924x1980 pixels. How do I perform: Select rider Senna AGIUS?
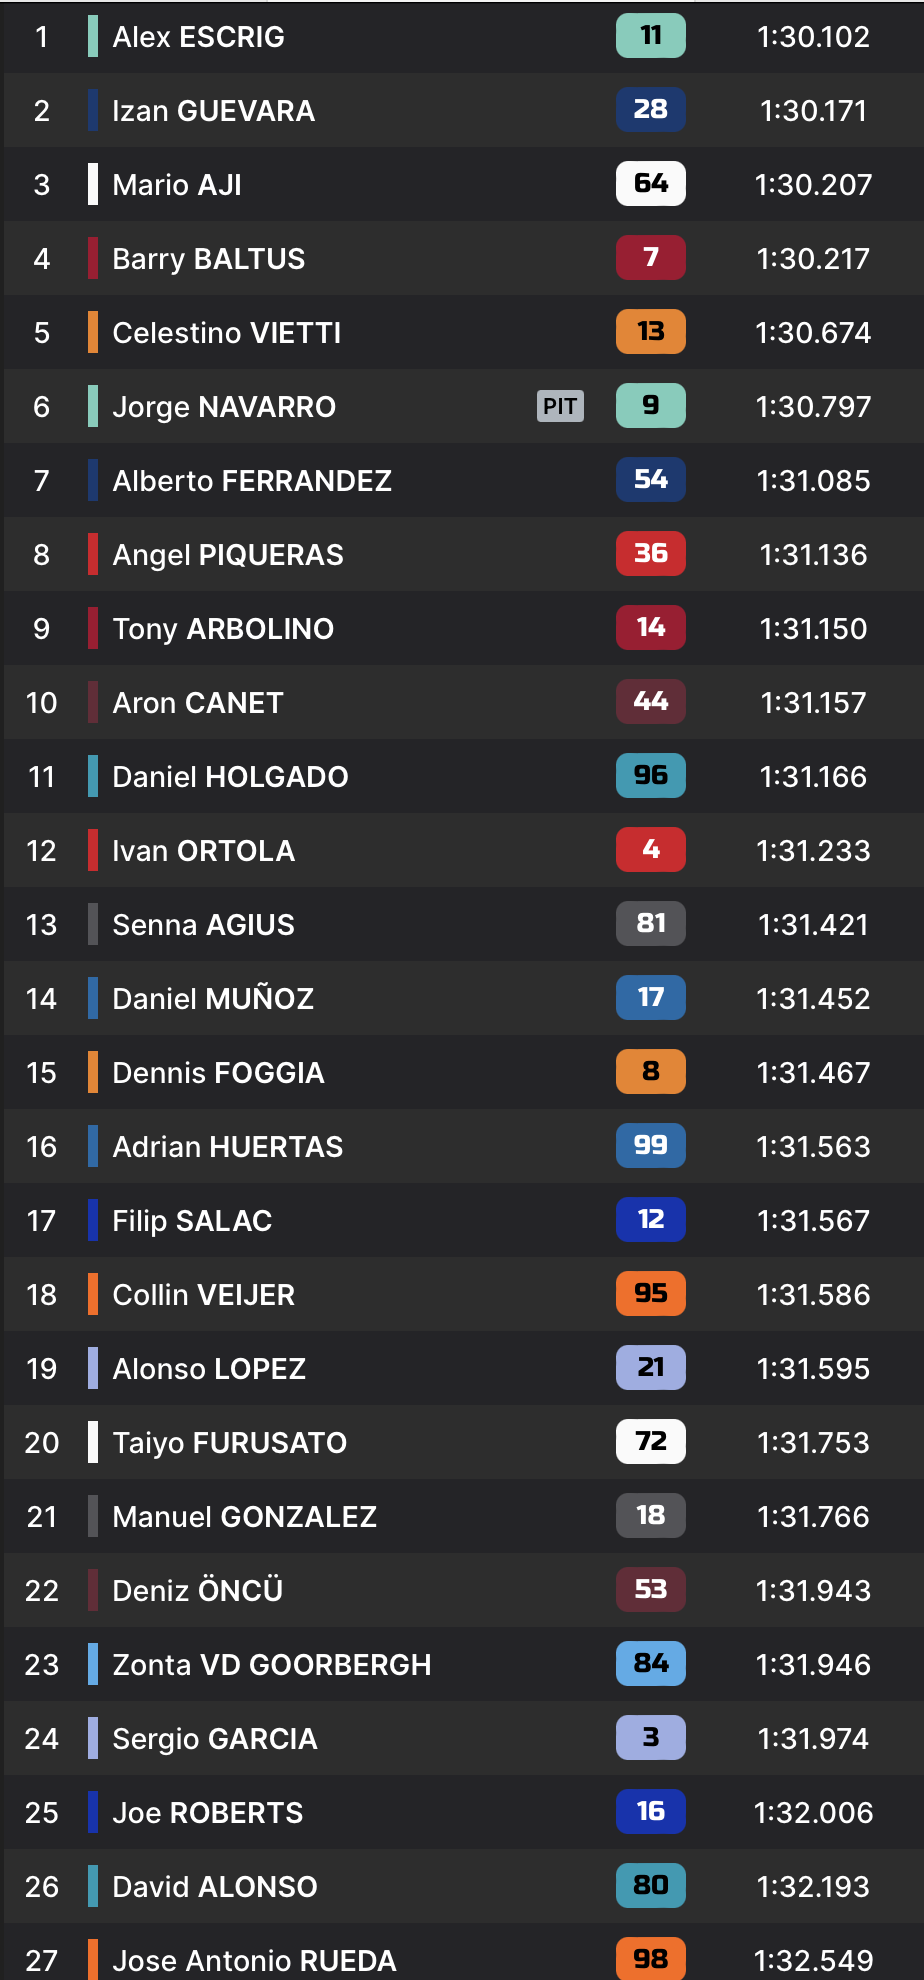[x=203, y=924]
